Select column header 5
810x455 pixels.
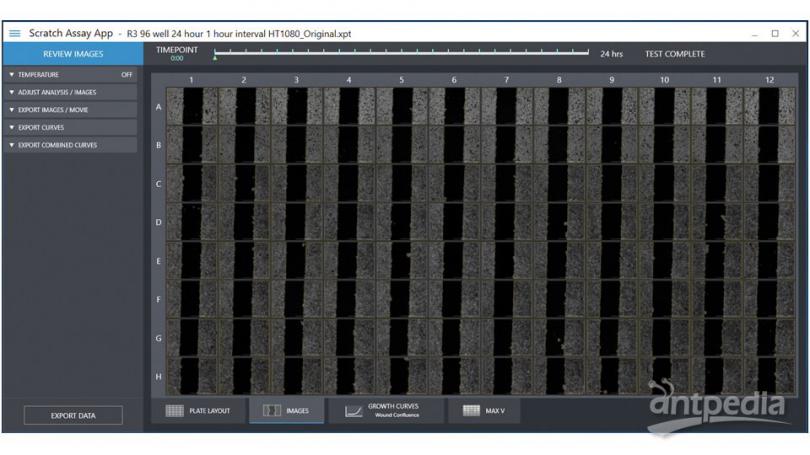(x=401, y=80)
